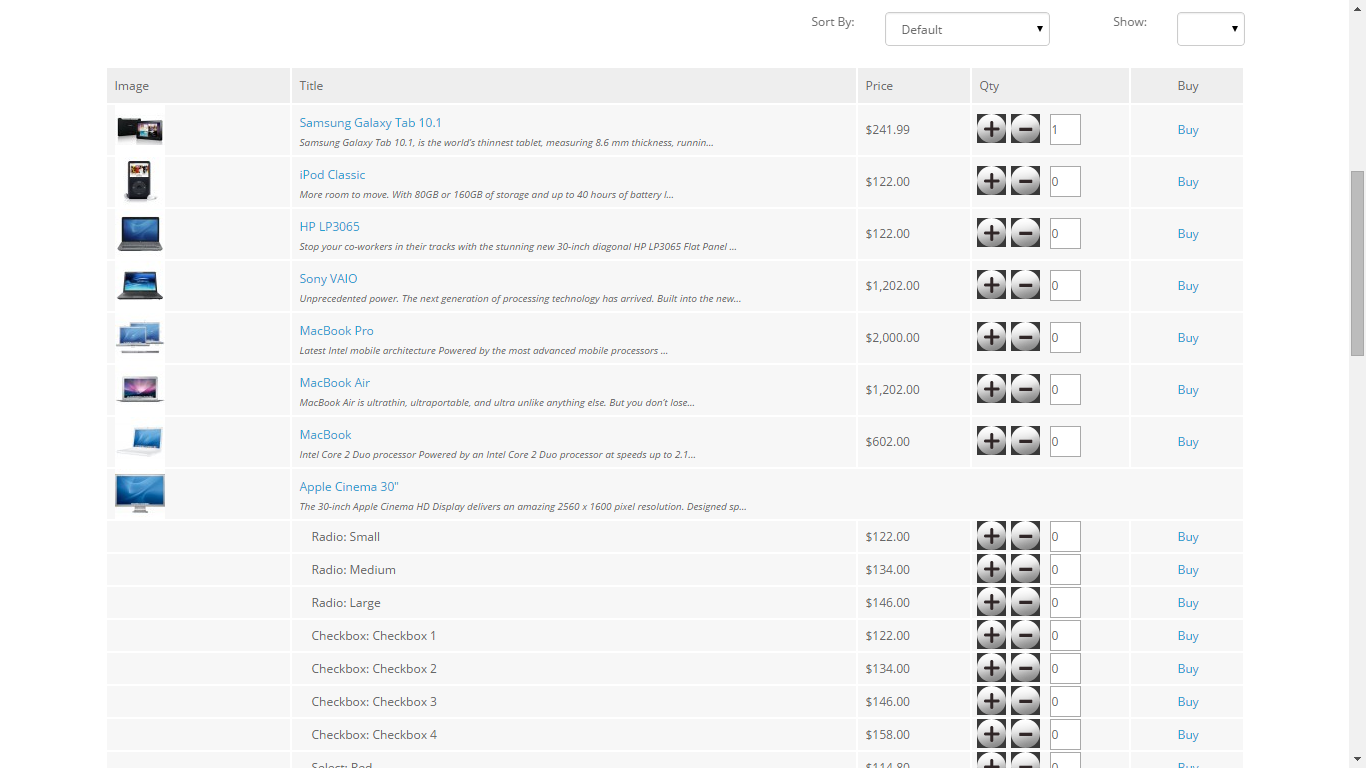Increase quantity for Checkbox 2 option

pyautogui.click(x=991, y=668)
